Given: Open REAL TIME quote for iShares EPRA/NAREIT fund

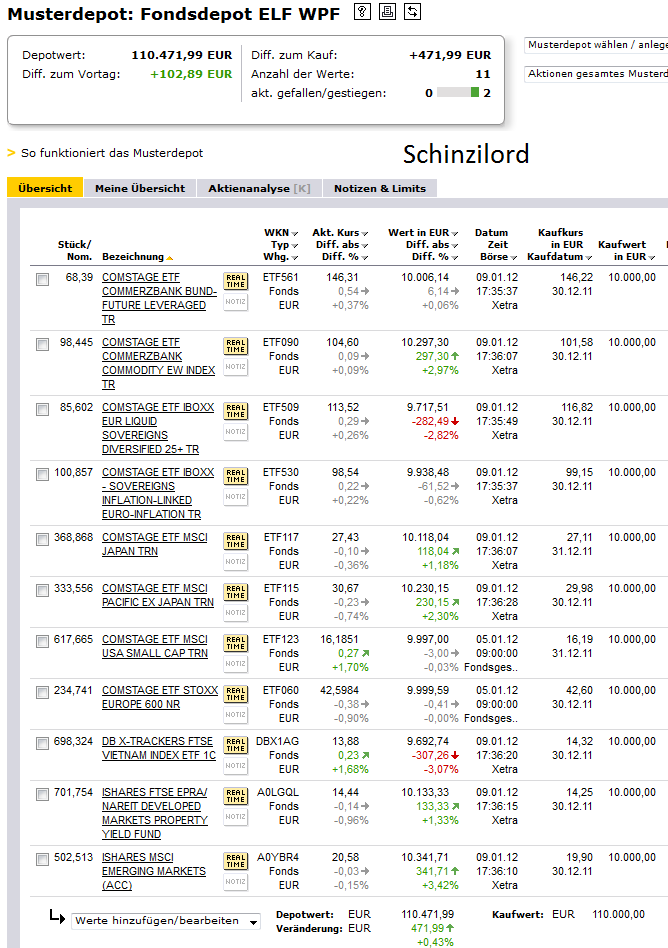Looking at the screenshot, I should (236, 796).
